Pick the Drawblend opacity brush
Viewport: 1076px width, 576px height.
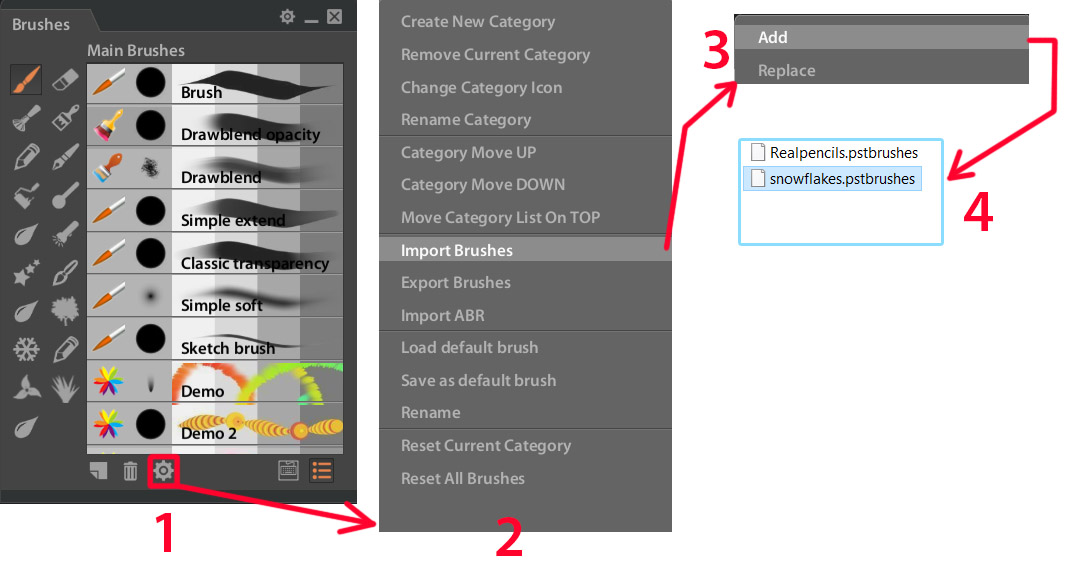[x=215, y=126]
